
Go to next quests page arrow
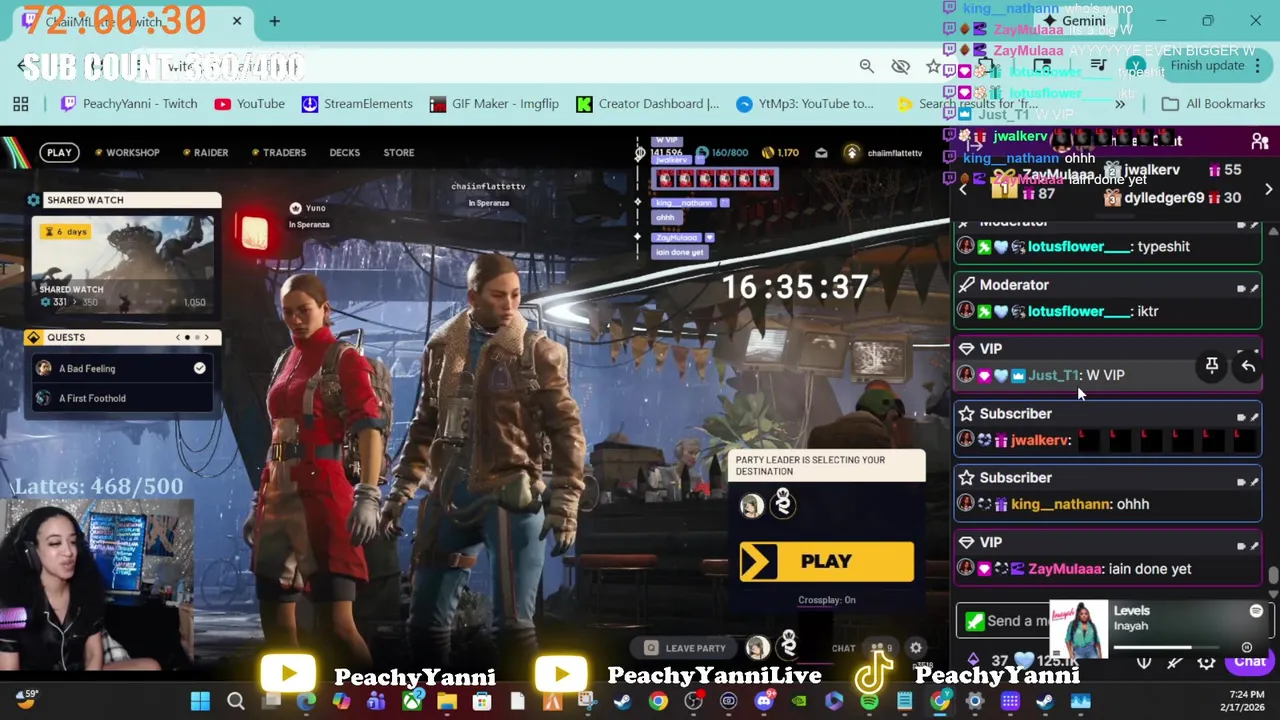point(206,337)
